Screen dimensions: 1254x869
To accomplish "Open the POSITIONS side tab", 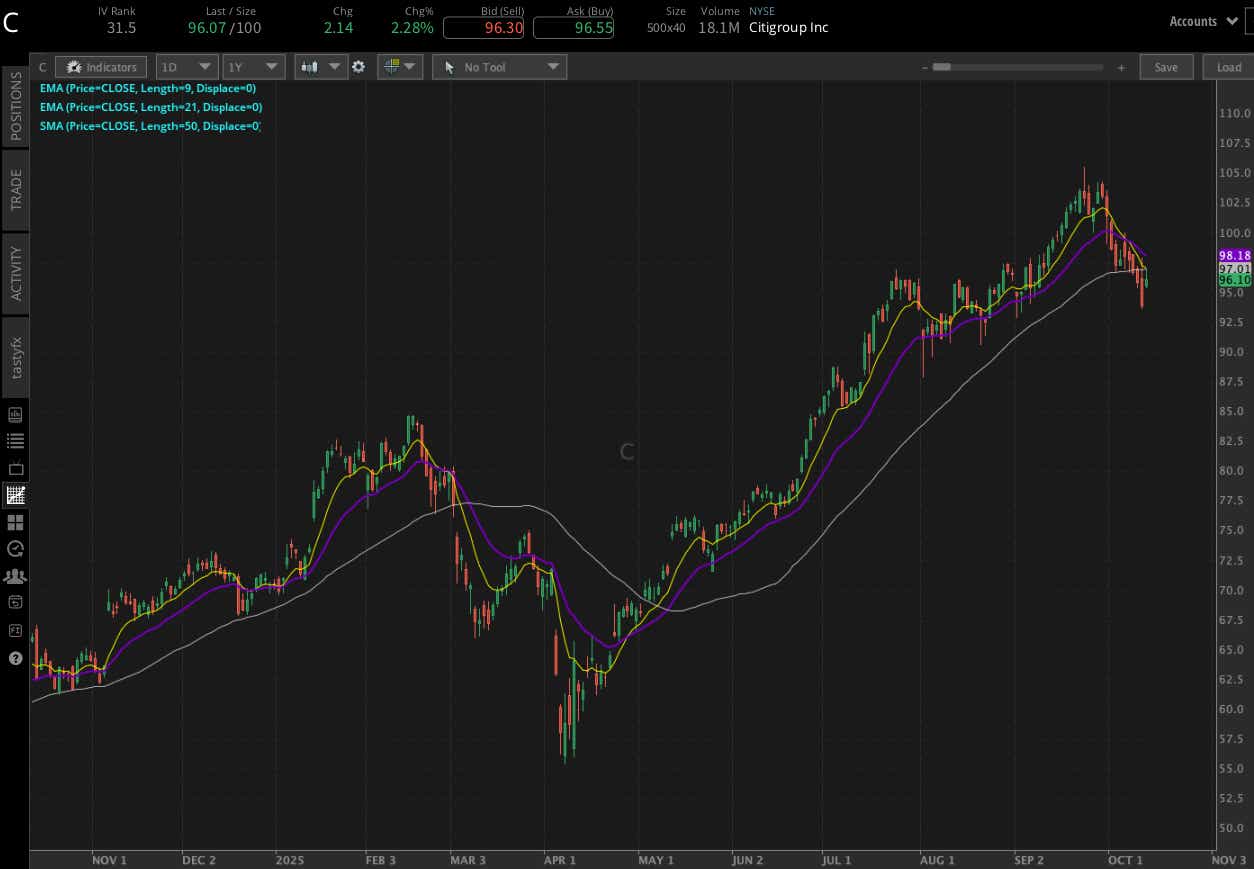I will 15,106.
